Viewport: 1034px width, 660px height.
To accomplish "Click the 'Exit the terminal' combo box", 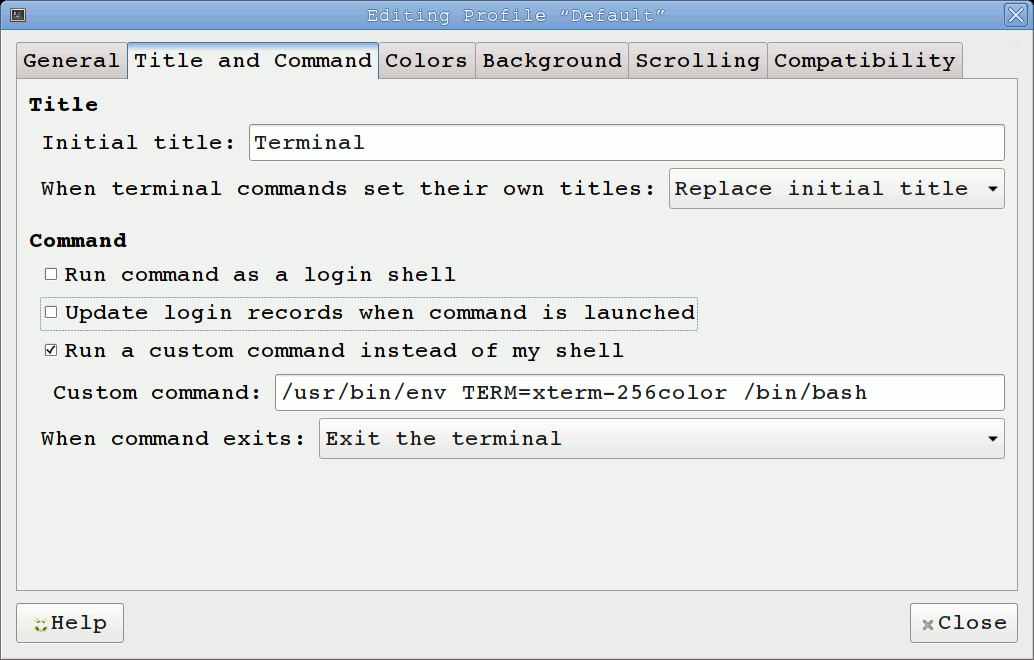I will pos(661,438).
